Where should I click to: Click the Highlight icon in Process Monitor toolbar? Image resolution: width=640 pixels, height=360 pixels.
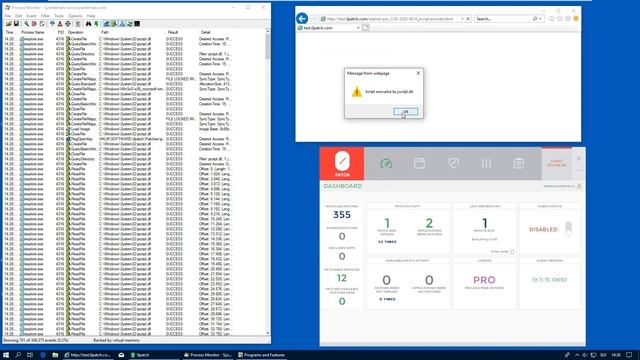tap(60, 24)
